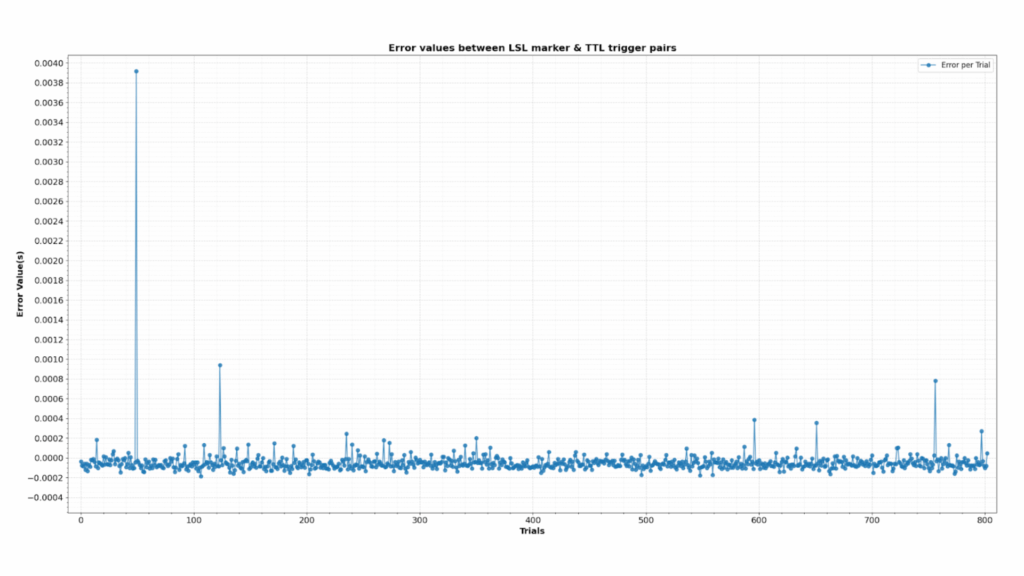Viewport: 1024px width, 576px height.
Task: Click the "Trials" x-axis label
Action: click(532, 531)
